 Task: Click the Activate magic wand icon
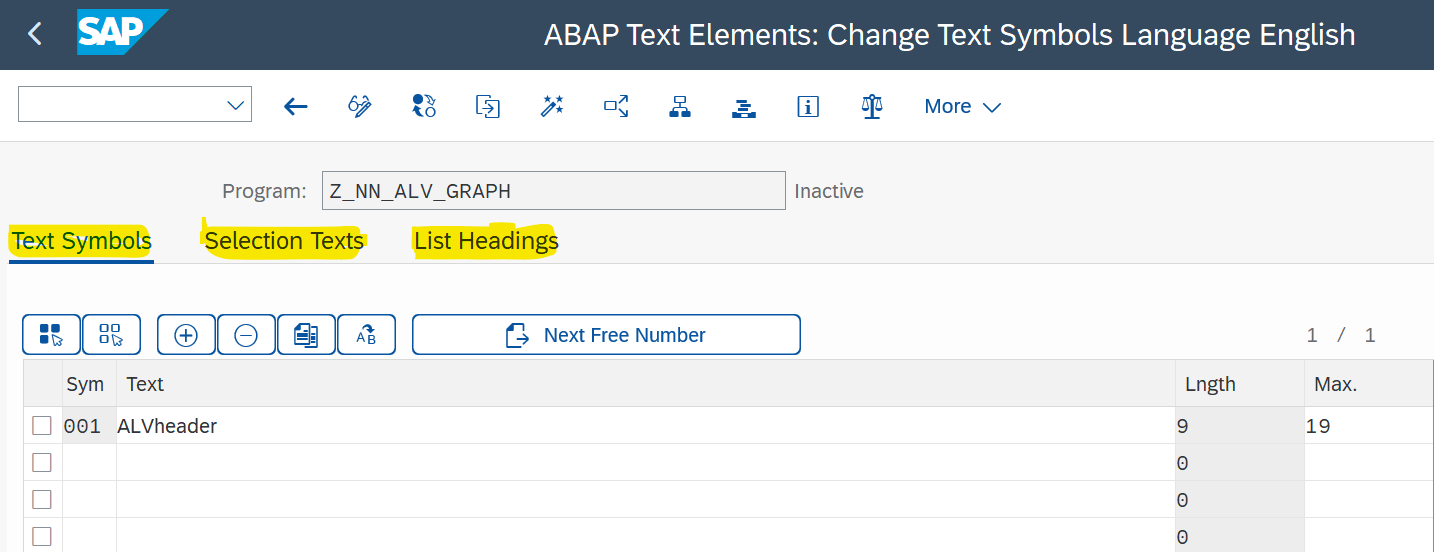(552, 106)
